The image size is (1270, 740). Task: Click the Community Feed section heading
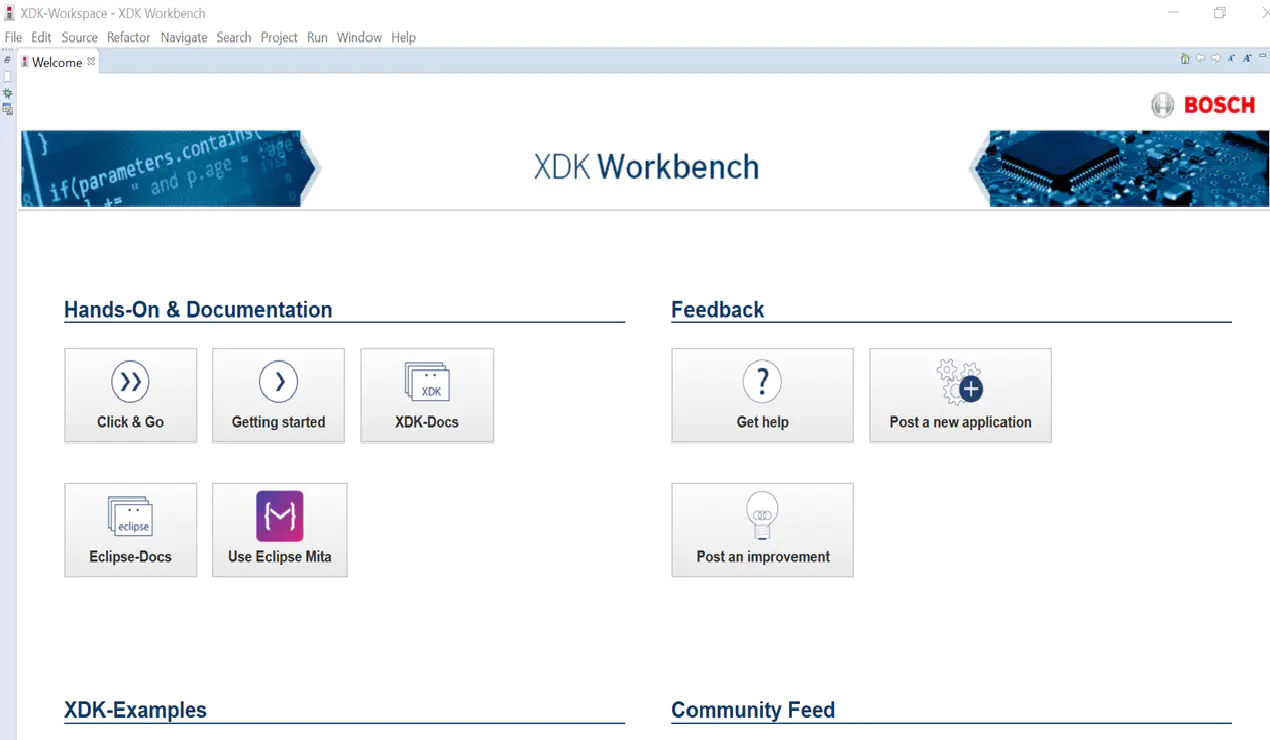pos(753,711)
